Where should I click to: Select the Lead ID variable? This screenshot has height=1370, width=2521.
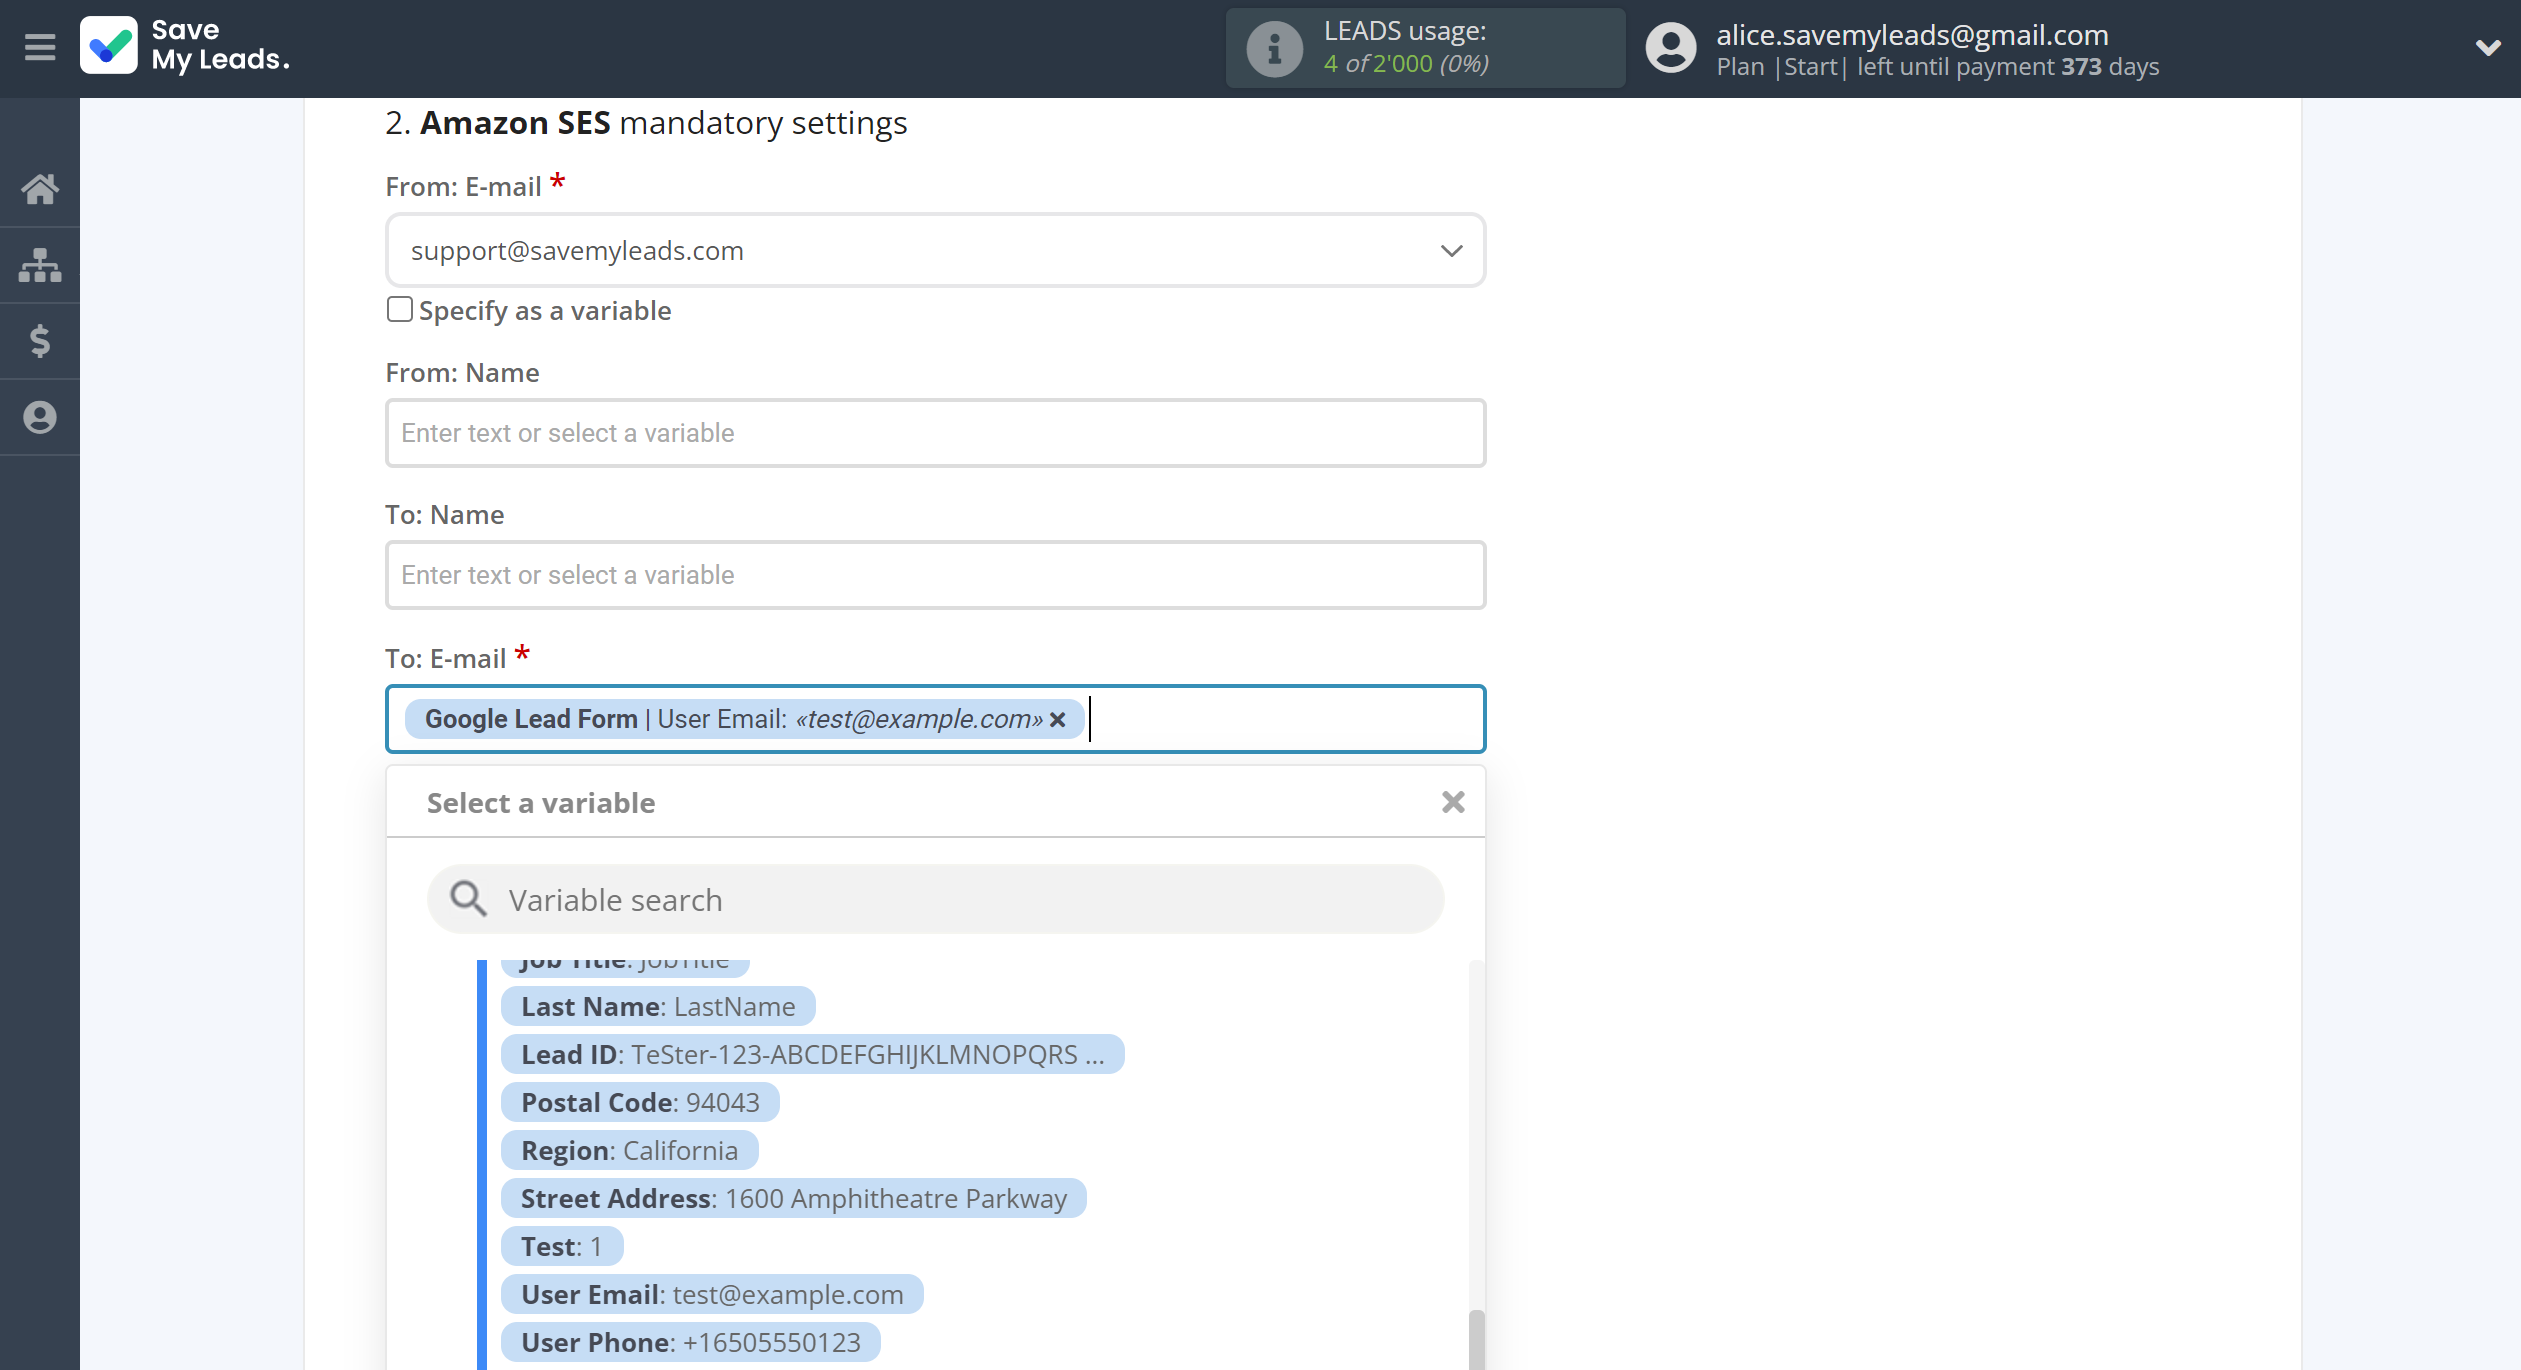tap(812, 1055)
